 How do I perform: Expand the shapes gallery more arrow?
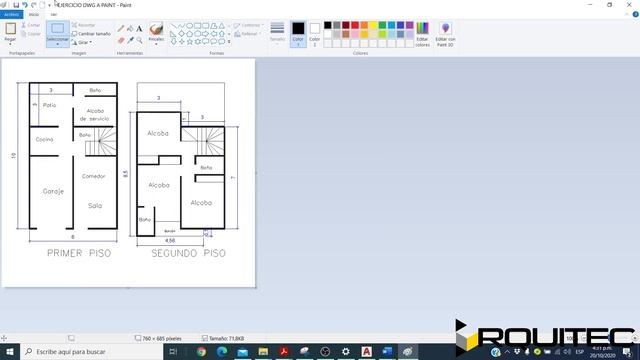(x=229, y=42)
